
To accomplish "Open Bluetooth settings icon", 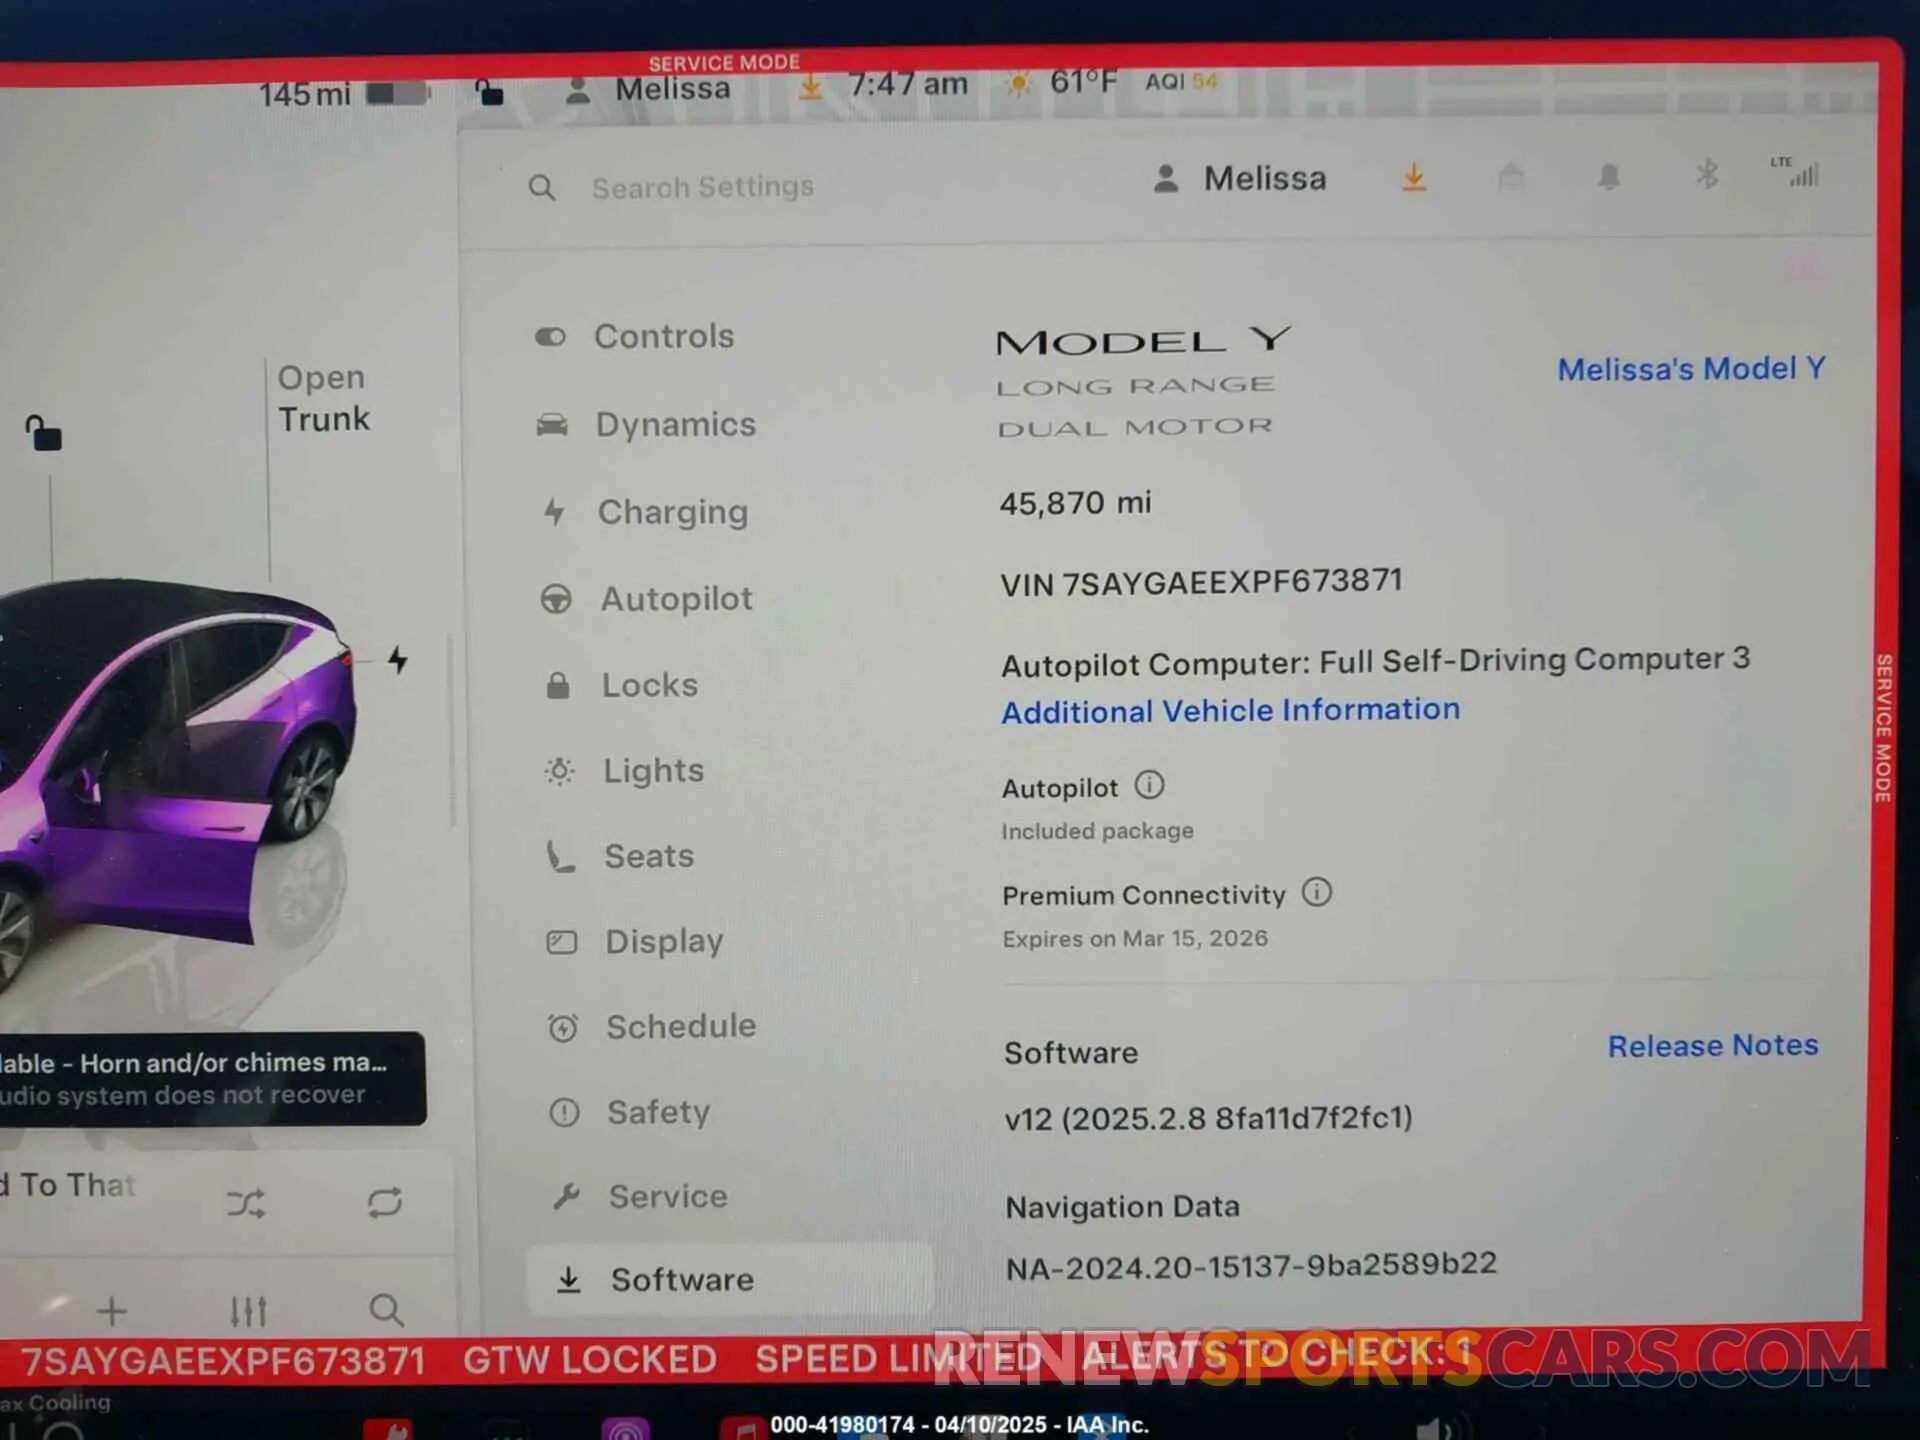I will pos(1707,175).
